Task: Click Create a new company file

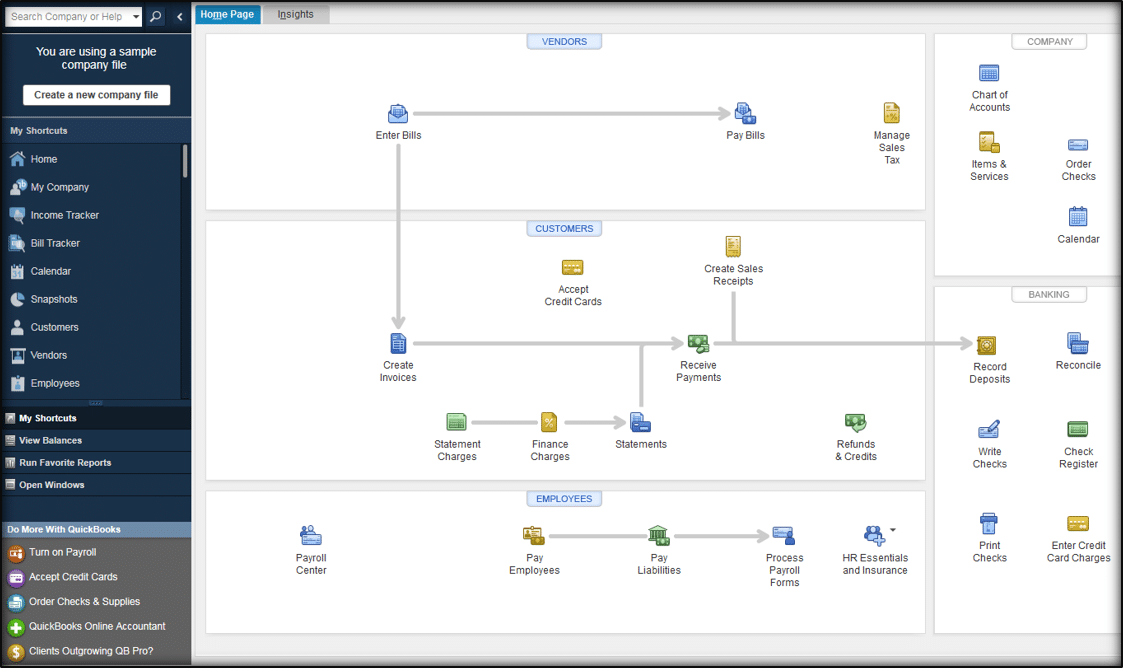Action: [96, 94]
